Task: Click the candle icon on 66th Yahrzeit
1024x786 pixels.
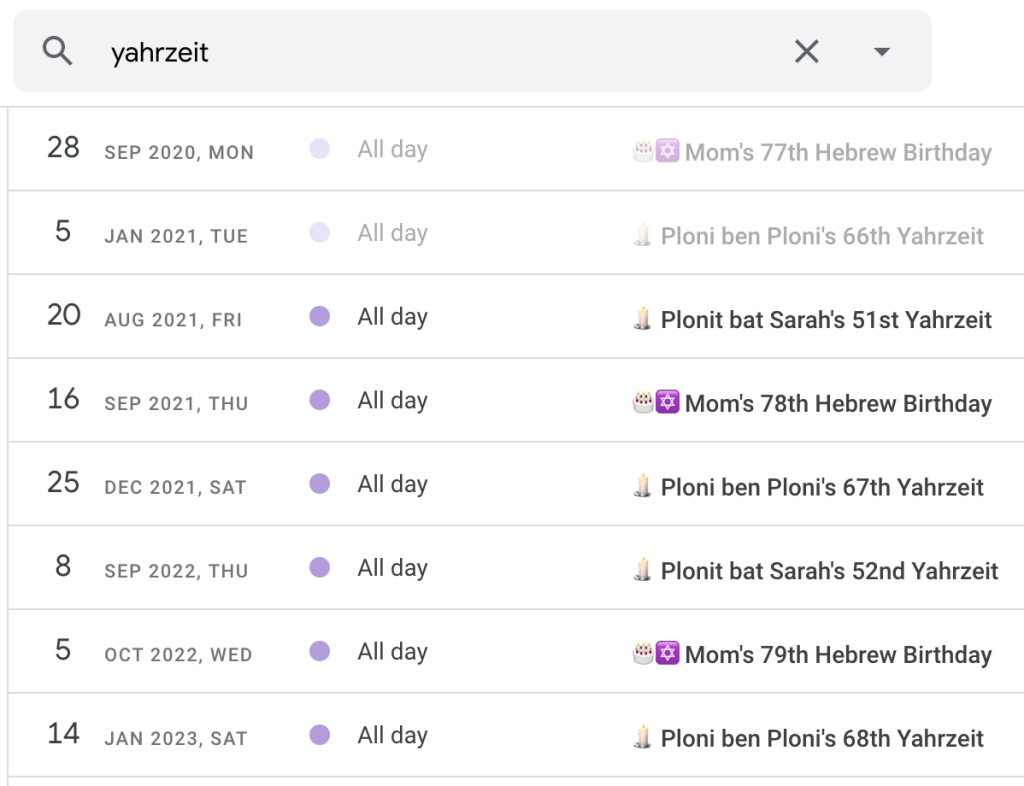Action: pyautogui.click(x=643, y=237)
